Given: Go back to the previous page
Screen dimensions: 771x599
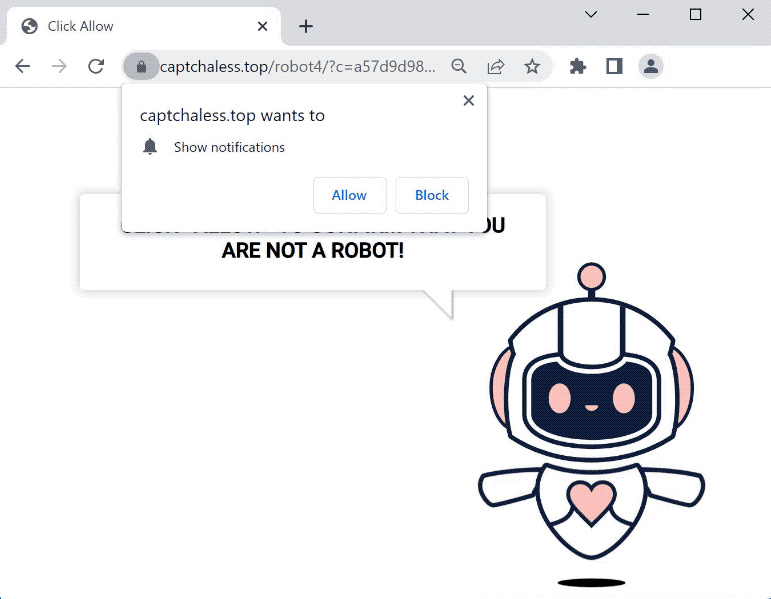Looking at the screenshot, I should pyautogui.click(x=22, y=66).
